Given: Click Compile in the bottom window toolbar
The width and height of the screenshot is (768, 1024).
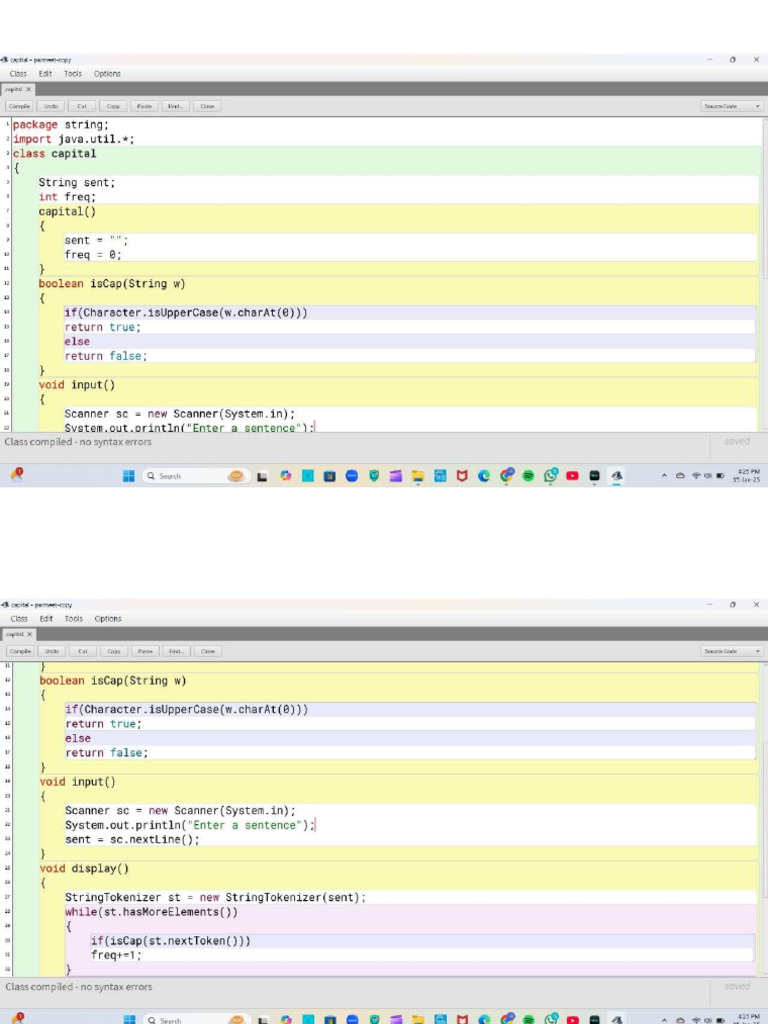Looking at the screenshot, I should pos(20,651).
